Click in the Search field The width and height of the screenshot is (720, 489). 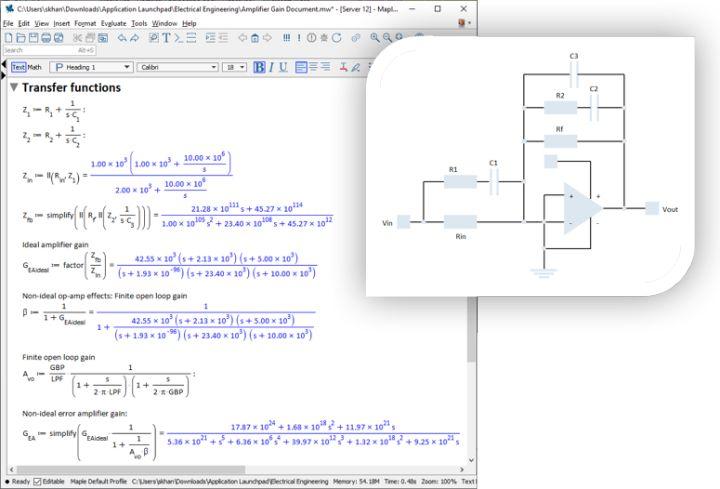(49, 50)
